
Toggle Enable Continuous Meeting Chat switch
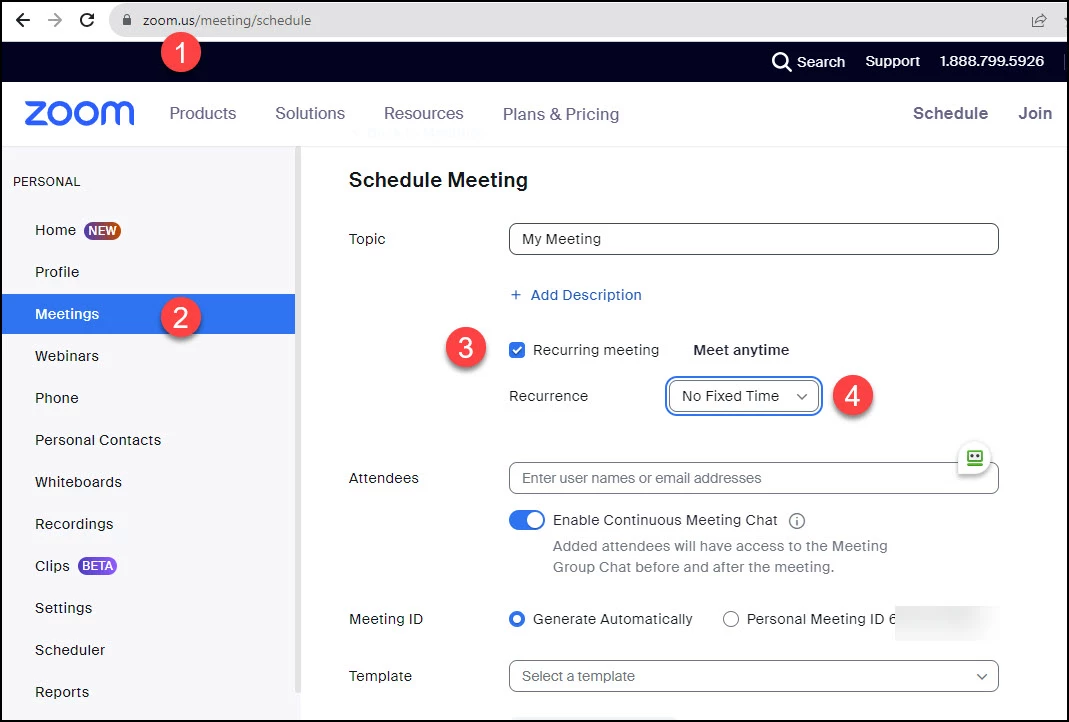coord(527,520)
